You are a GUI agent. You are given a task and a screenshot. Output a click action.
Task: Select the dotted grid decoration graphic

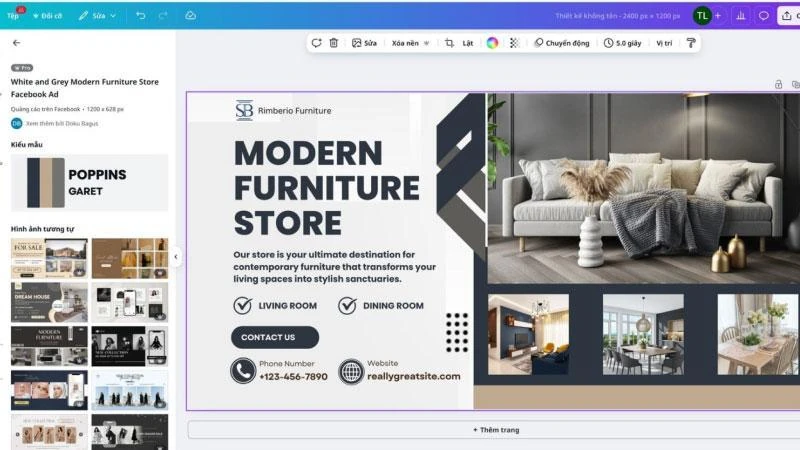(x=457, y=333)
